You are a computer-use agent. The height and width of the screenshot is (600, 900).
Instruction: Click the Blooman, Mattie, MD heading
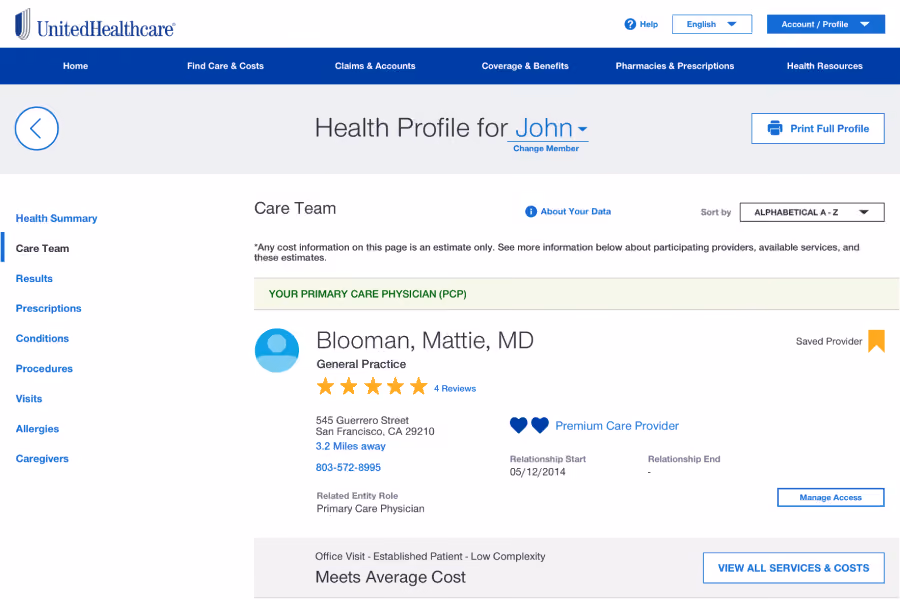pos(425,340)
